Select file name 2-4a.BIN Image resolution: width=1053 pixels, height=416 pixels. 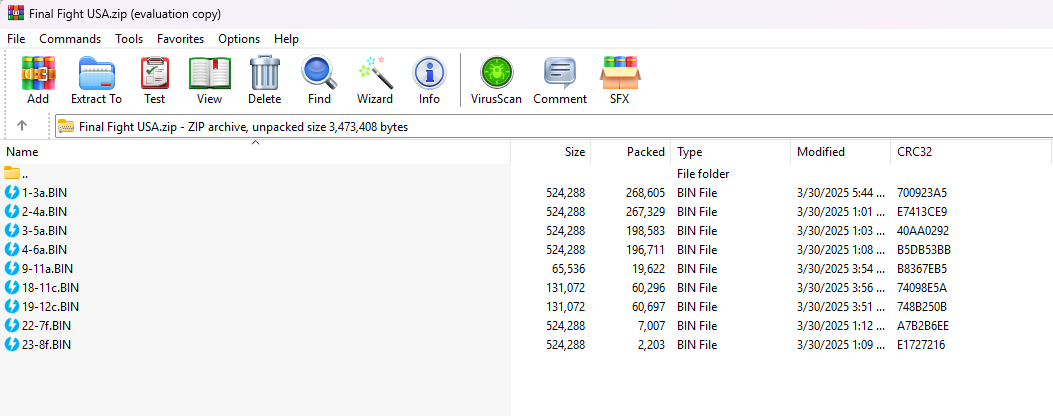pyautogui.click(x=44, y=212)
